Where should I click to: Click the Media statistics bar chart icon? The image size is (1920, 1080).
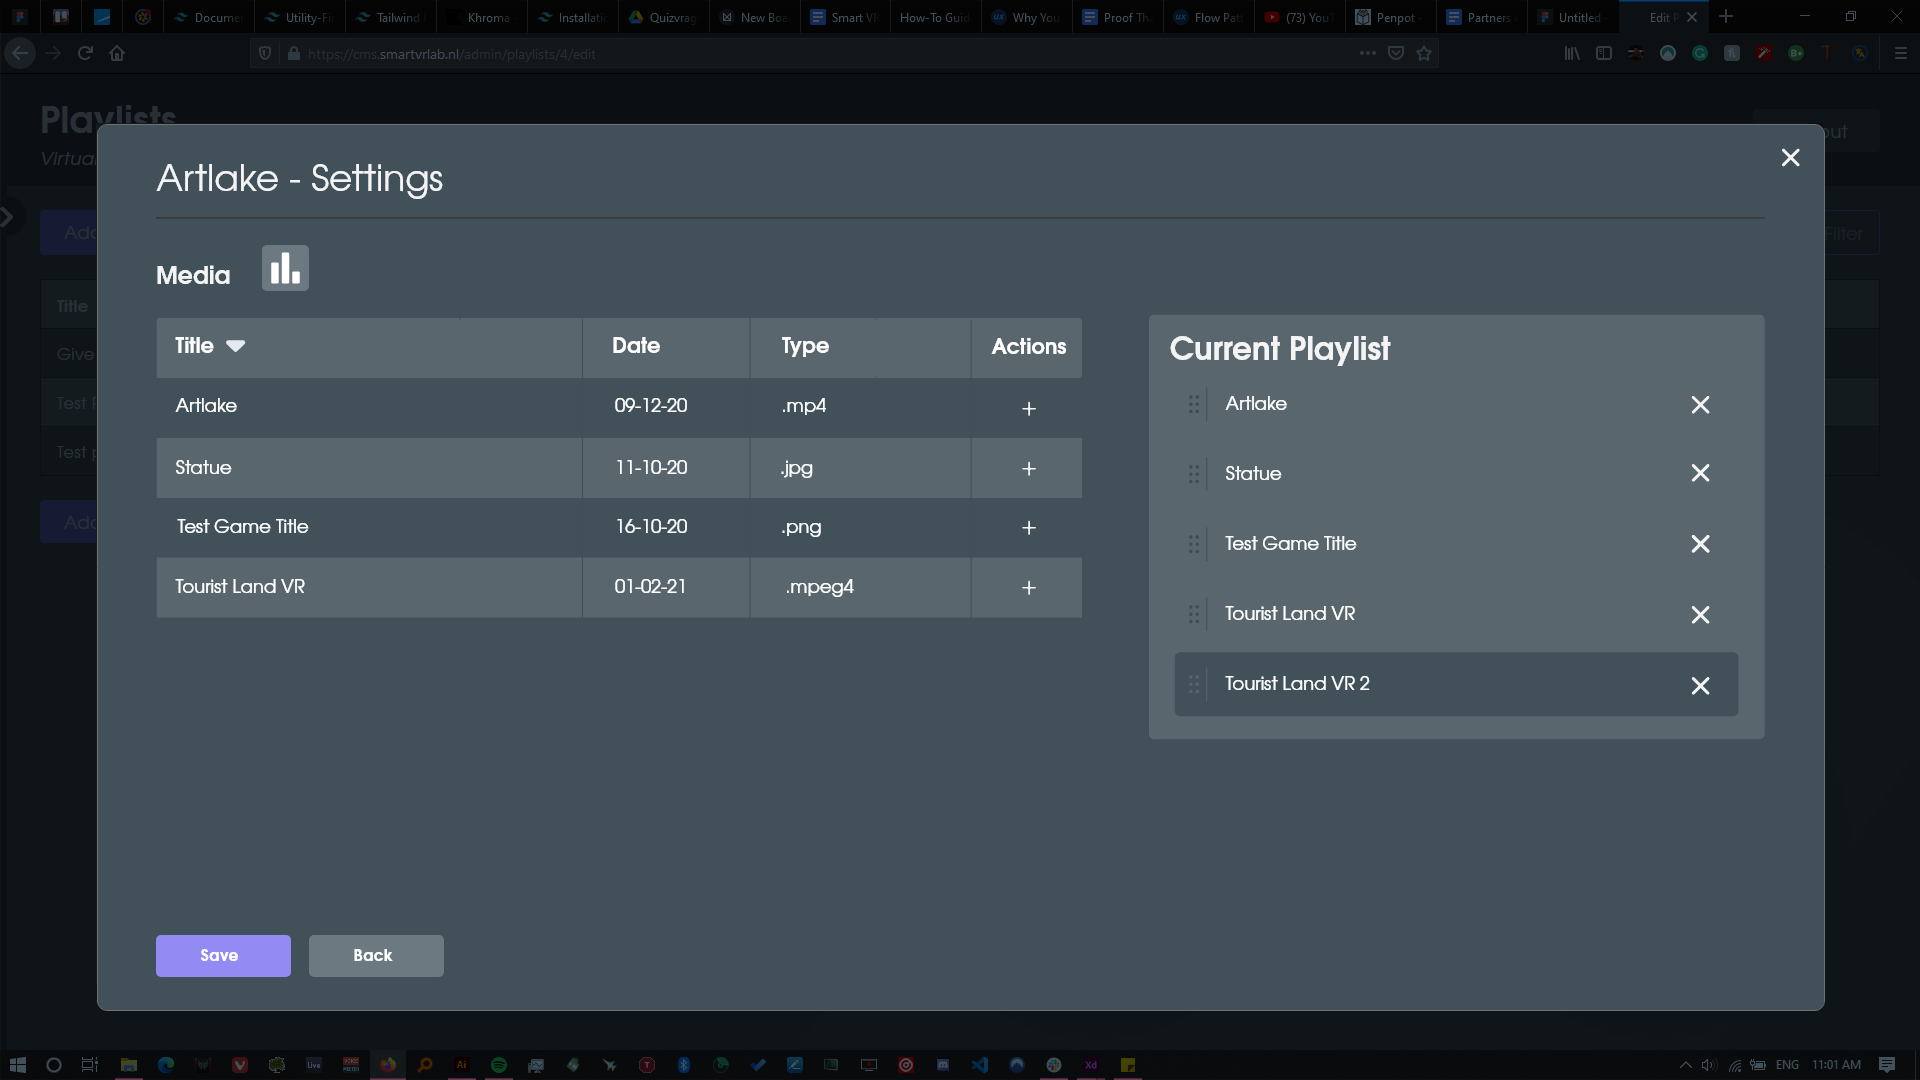point(285,268)
